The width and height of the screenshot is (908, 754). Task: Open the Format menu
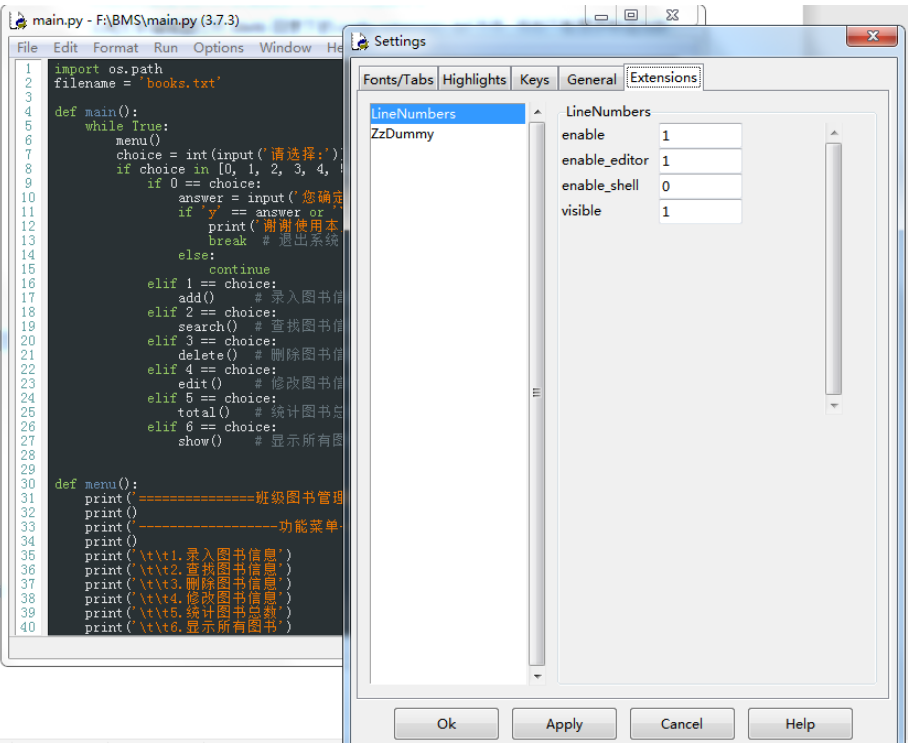point(116,47)
